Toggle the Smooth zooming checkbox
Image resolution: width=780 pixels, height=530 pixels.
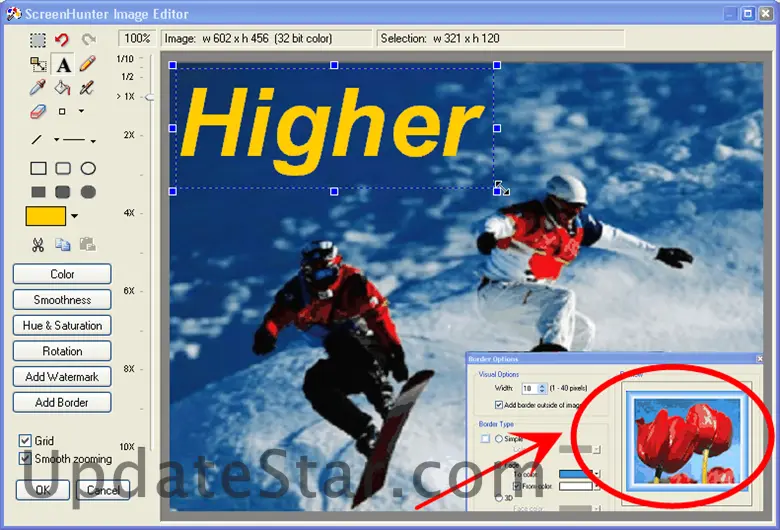click(25, 458)
